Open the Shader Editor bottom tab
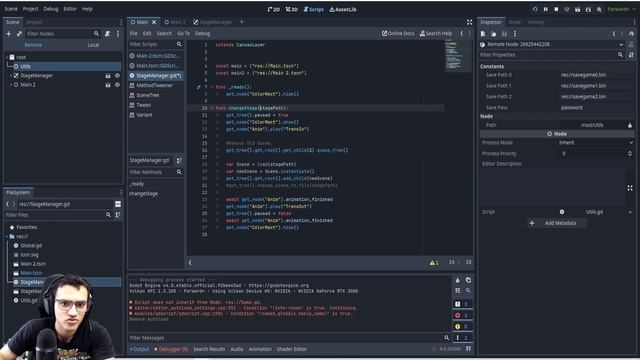The width and height of the screenshot is (640, 360). (291, 349)
